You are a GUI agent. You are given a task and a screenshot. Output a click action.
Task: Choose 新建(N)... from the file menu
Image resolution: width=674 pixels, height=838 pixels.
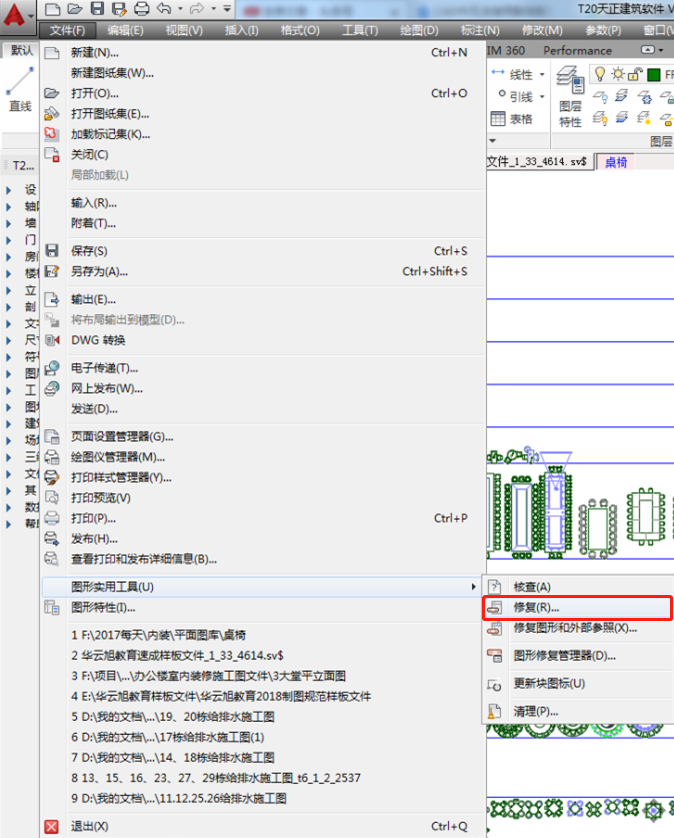pyautogui.click(x=263, y=52)
